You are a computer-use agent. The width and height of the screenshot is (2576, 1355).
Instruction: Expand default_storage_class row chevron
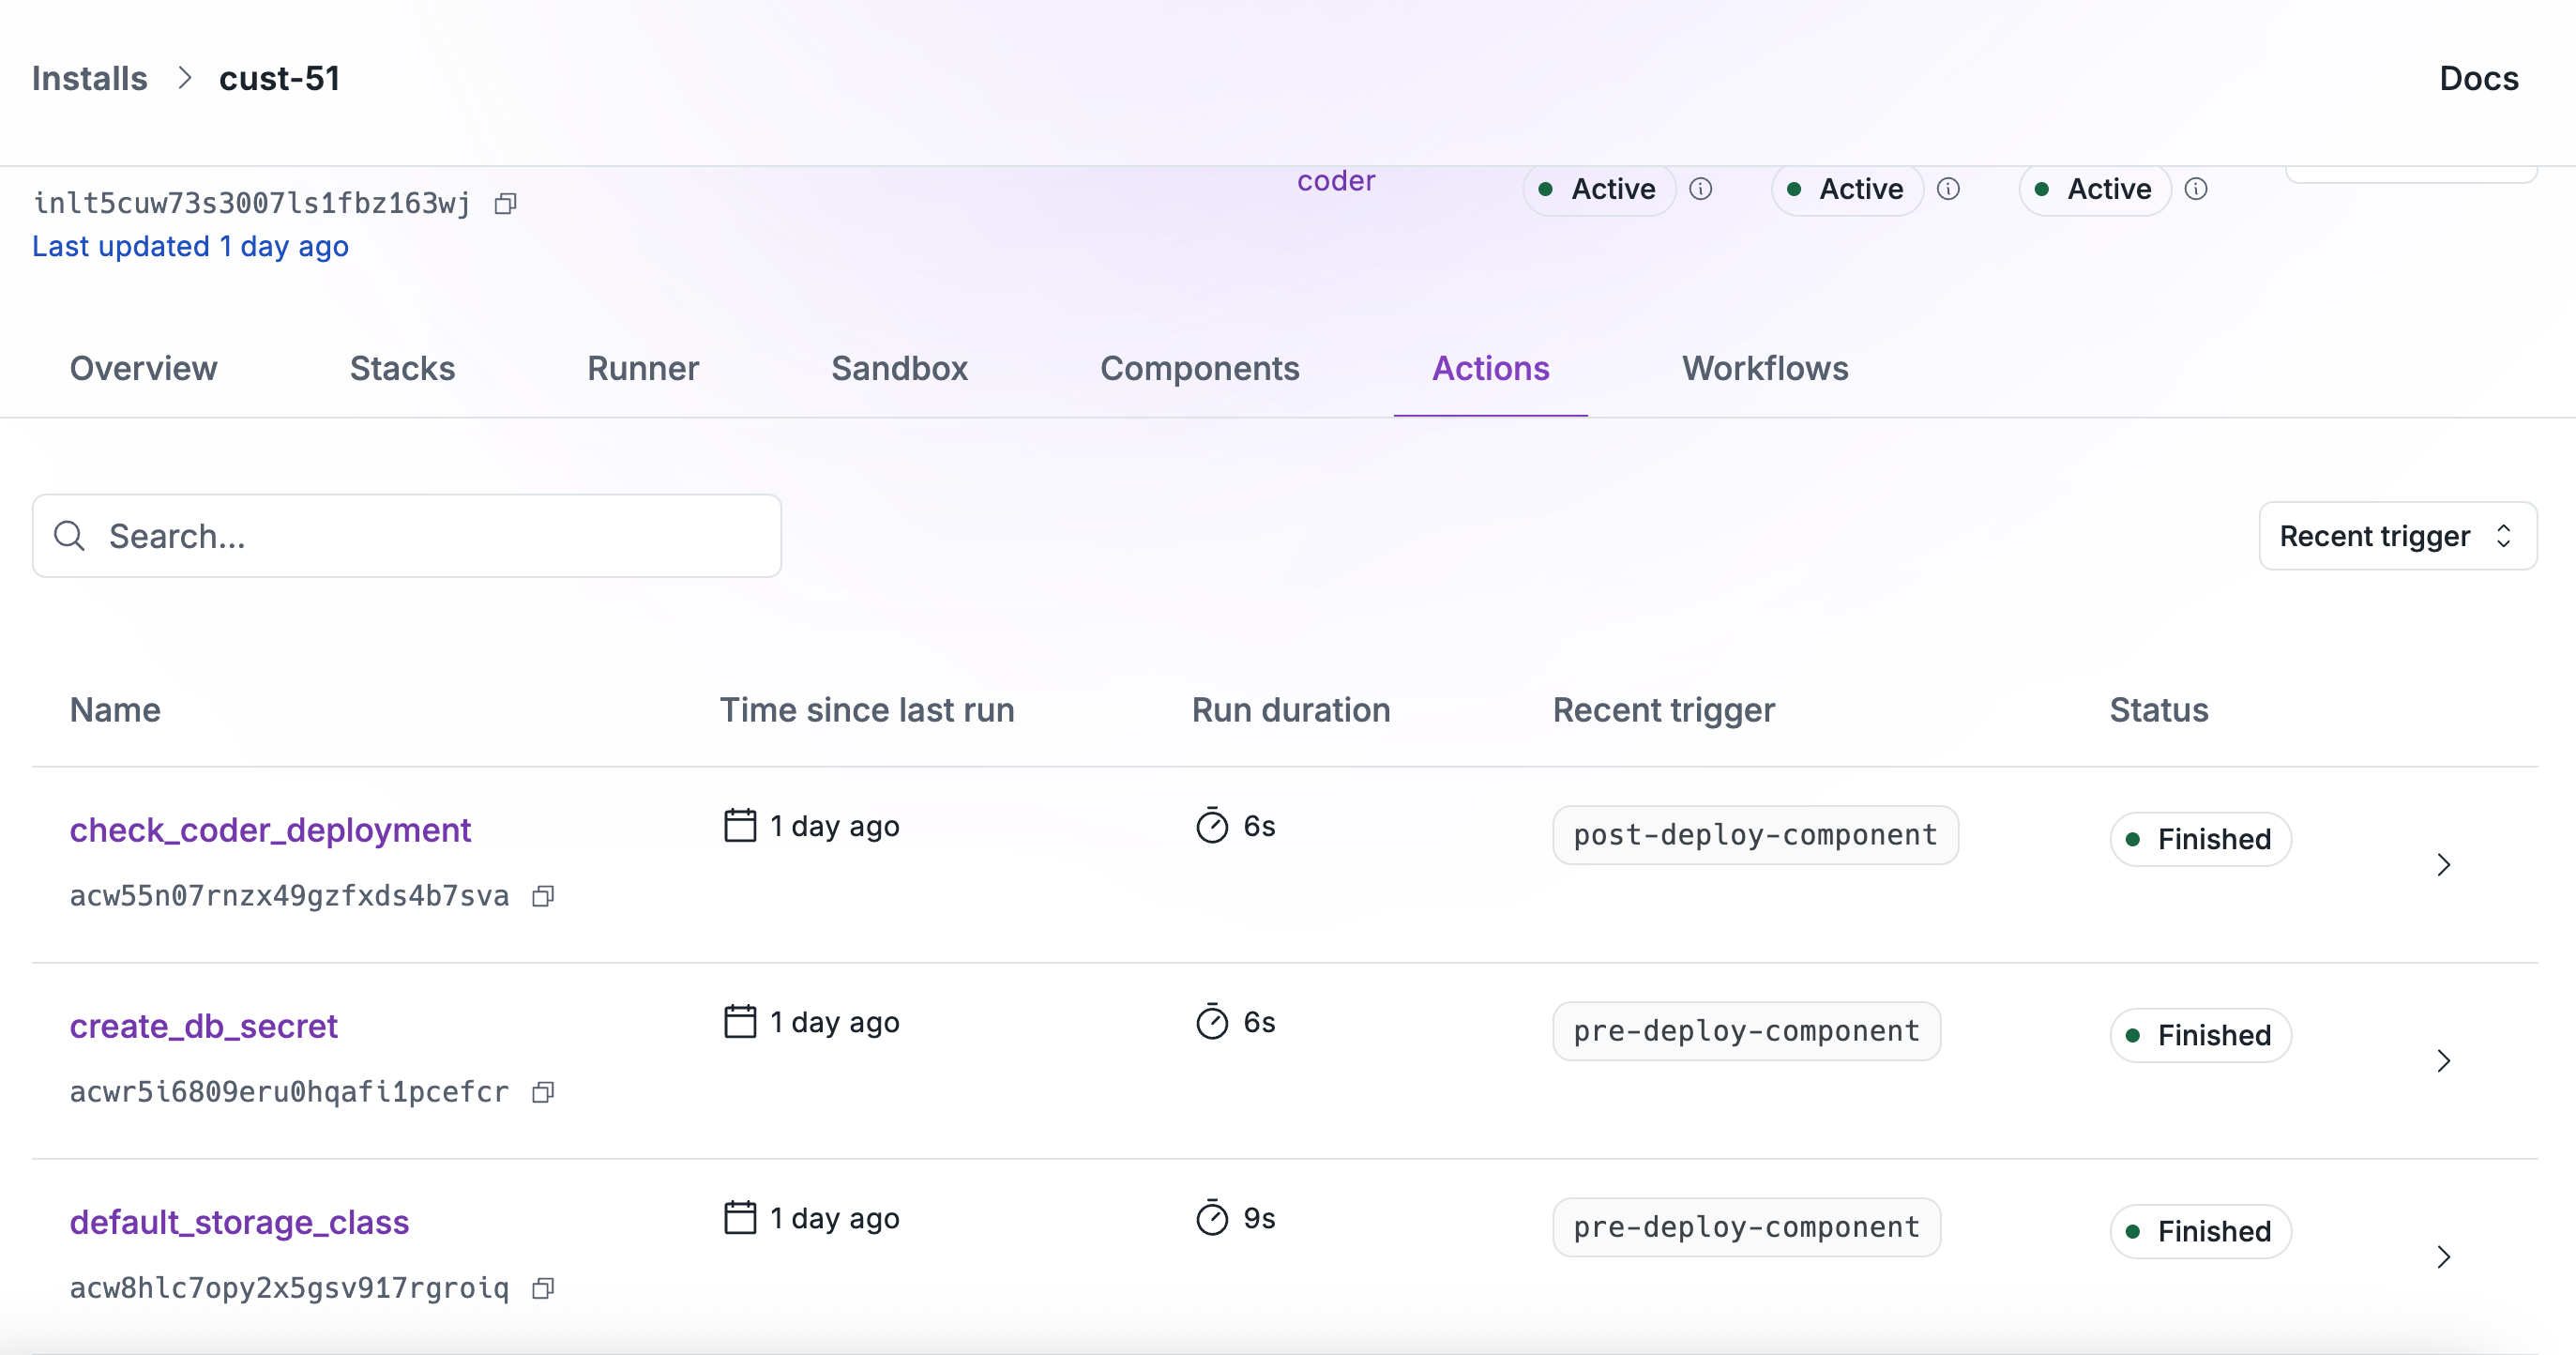click(x=2443, y=1257)
